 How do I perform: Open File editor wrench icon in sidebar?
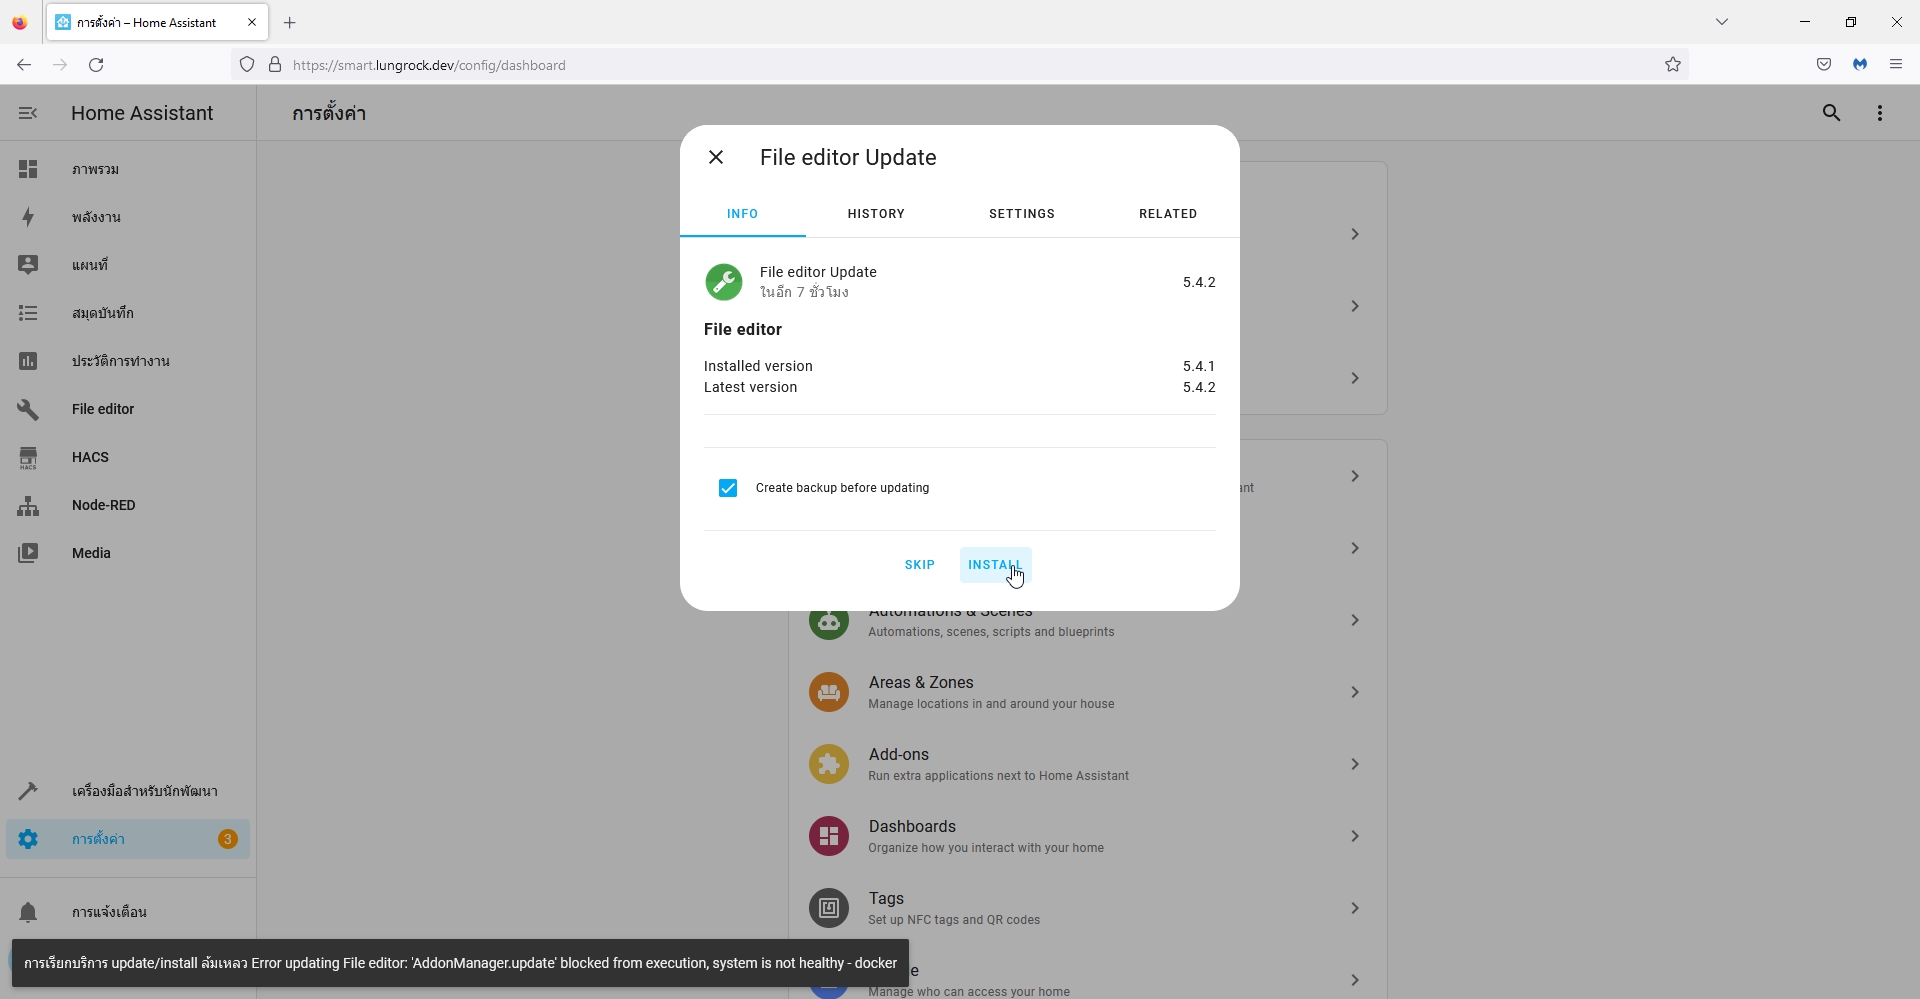[28, 409]
